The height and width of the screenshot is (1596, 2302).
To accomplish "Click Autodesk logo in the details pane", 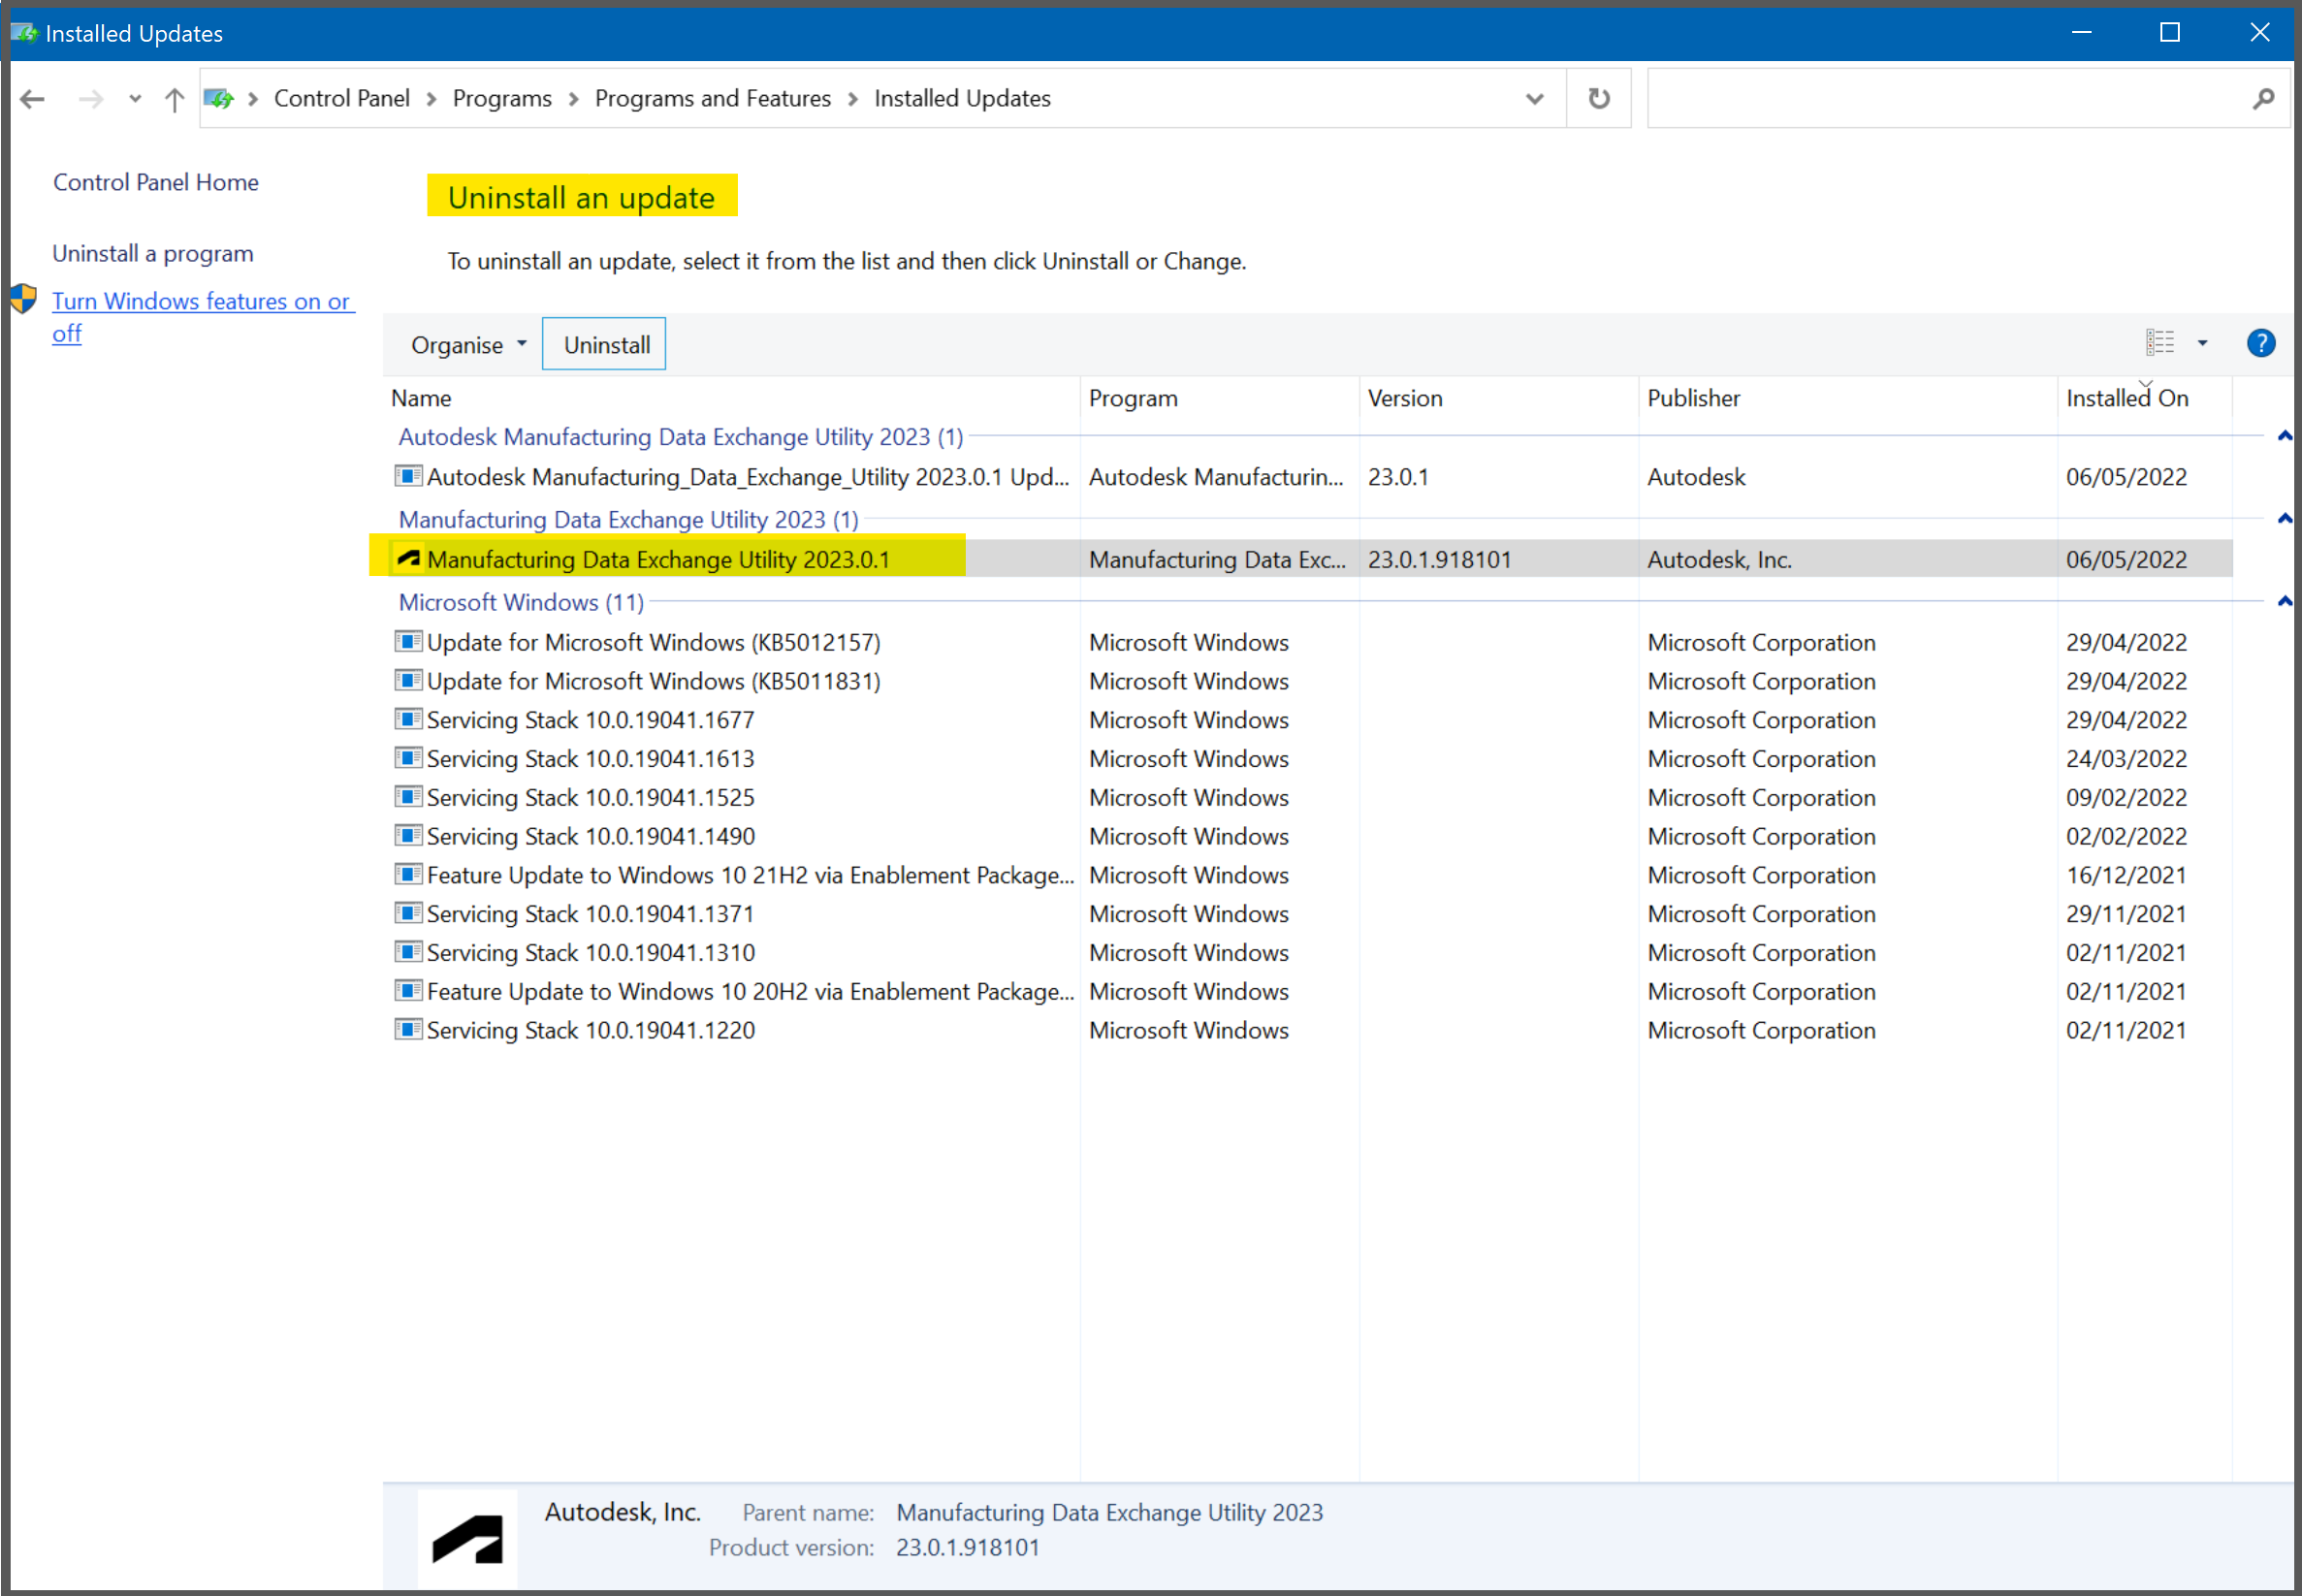I will click(467, 1538).
